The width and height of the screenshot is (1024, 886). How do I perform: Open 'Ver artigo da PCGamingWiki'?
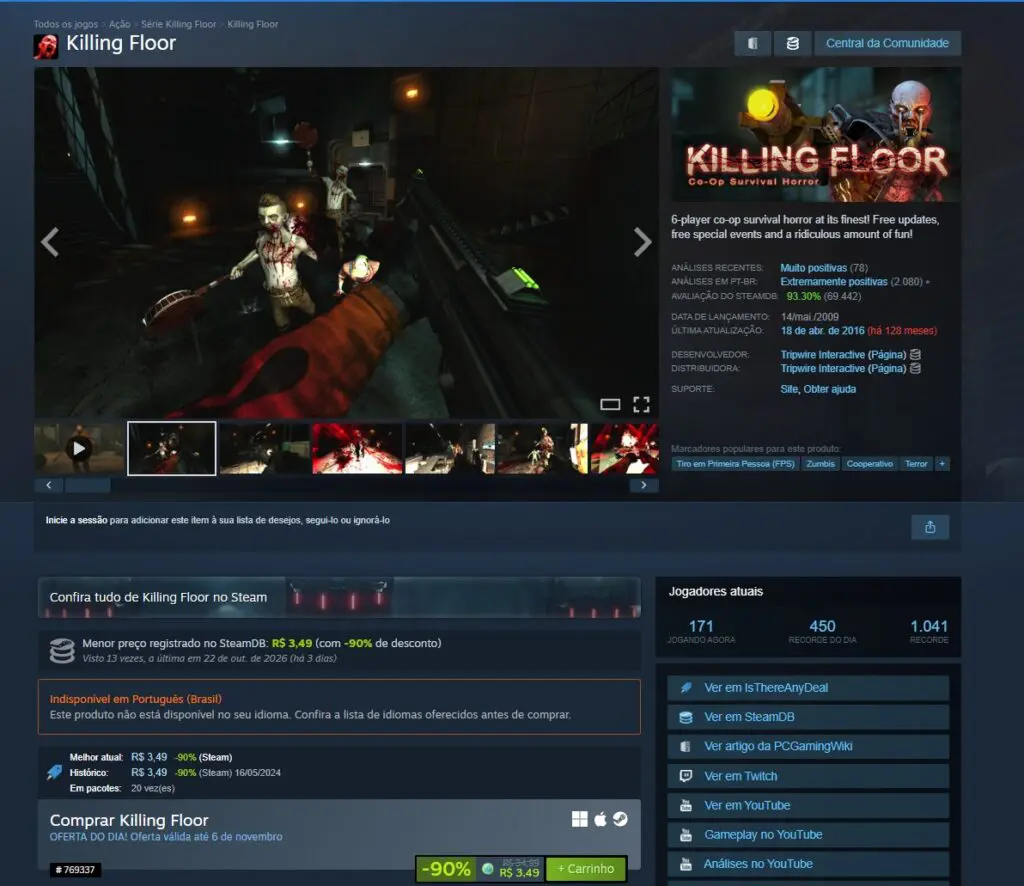coord(808,746)
